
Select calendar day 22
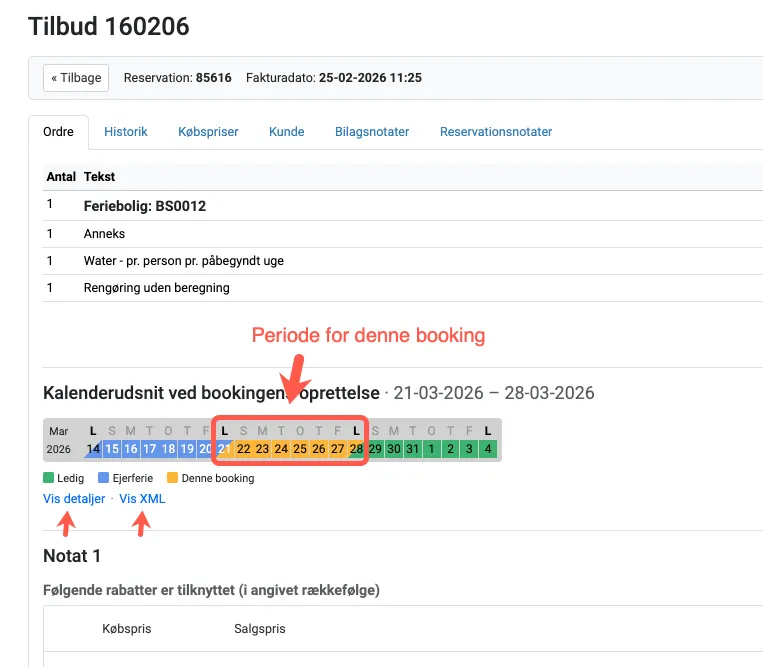[x=243, y=449]
